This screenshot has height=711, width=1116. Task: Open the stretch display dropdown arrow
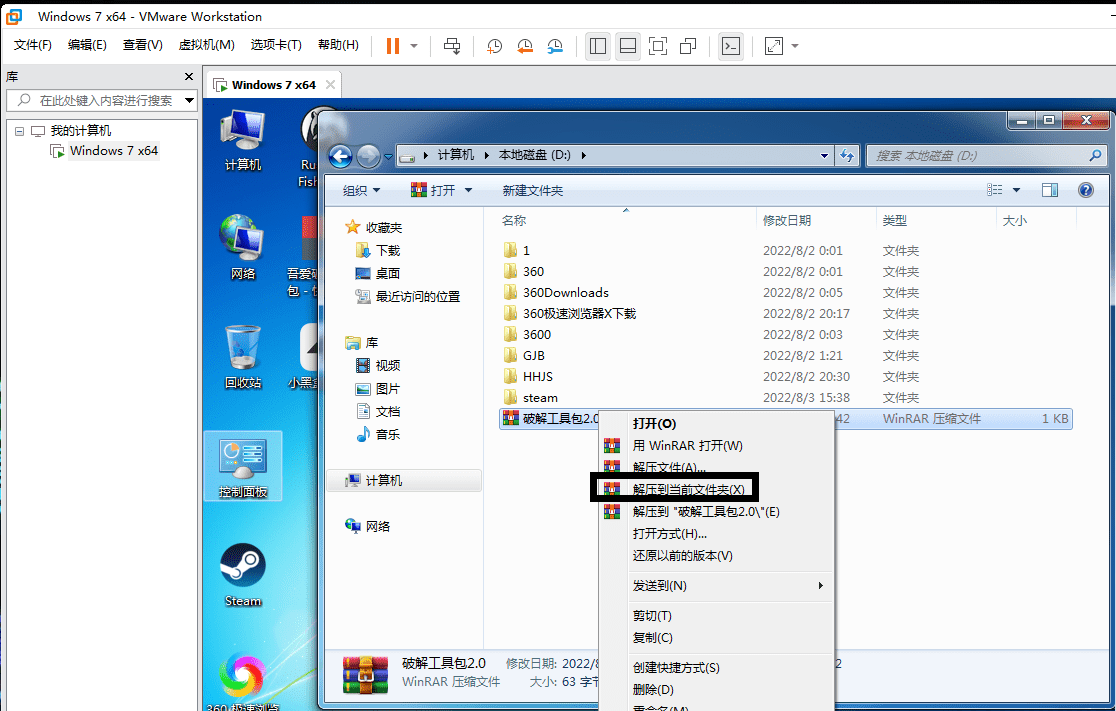795,46
